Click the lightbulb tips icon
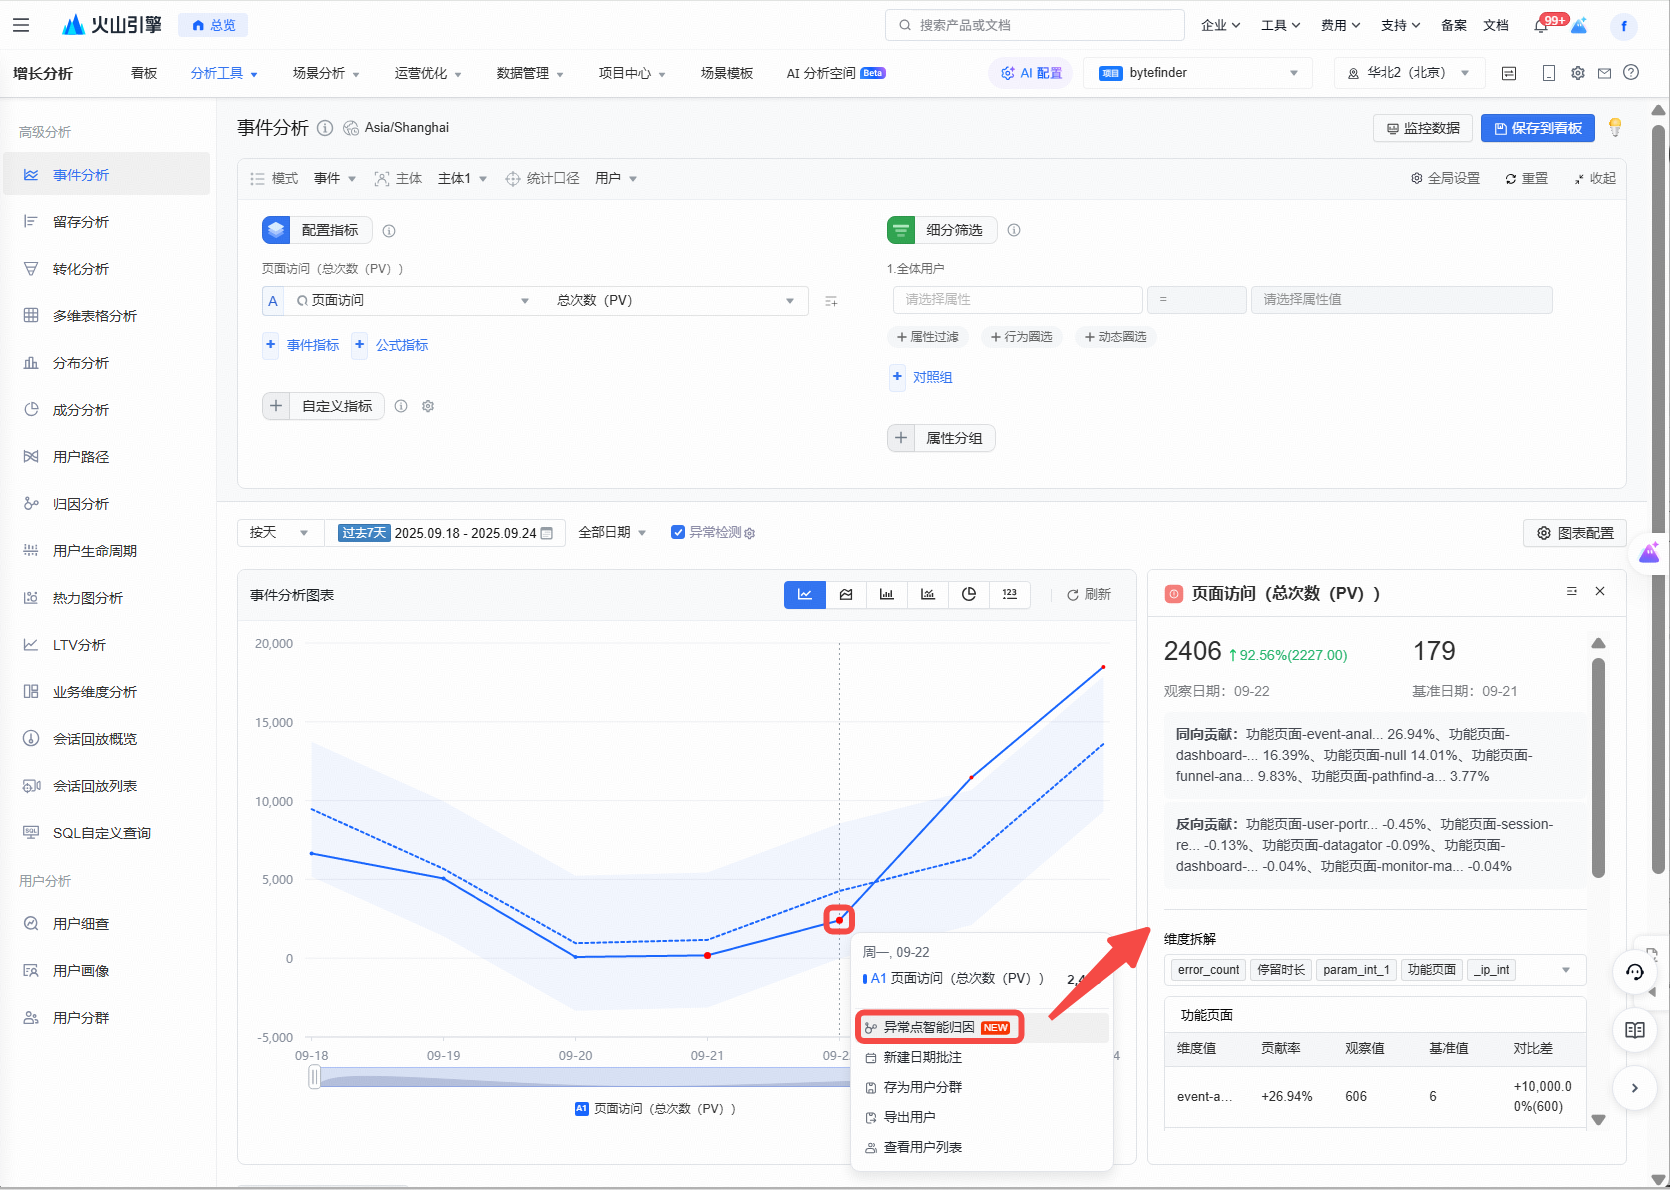Screen dimensions: 1670x1190 click(1614, 127)
